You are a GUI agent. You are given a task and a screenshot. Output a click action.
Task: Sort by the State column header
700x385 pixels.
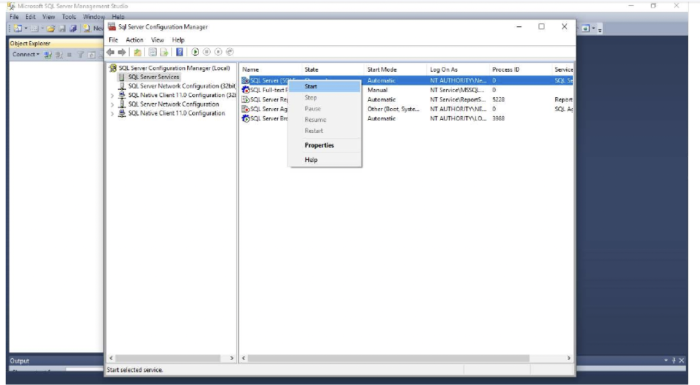point(333,70)
